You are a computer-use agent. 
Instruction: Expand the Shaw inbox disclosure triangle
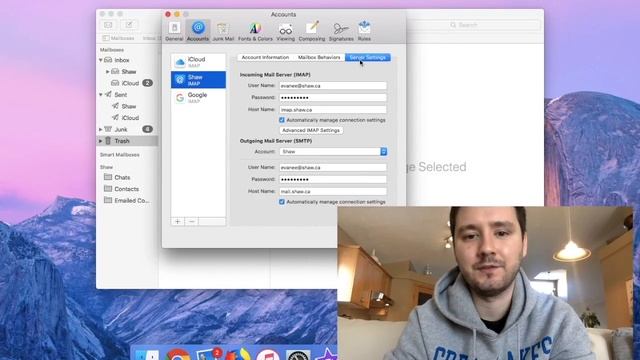pyautogui.click(x=108, y=71)
